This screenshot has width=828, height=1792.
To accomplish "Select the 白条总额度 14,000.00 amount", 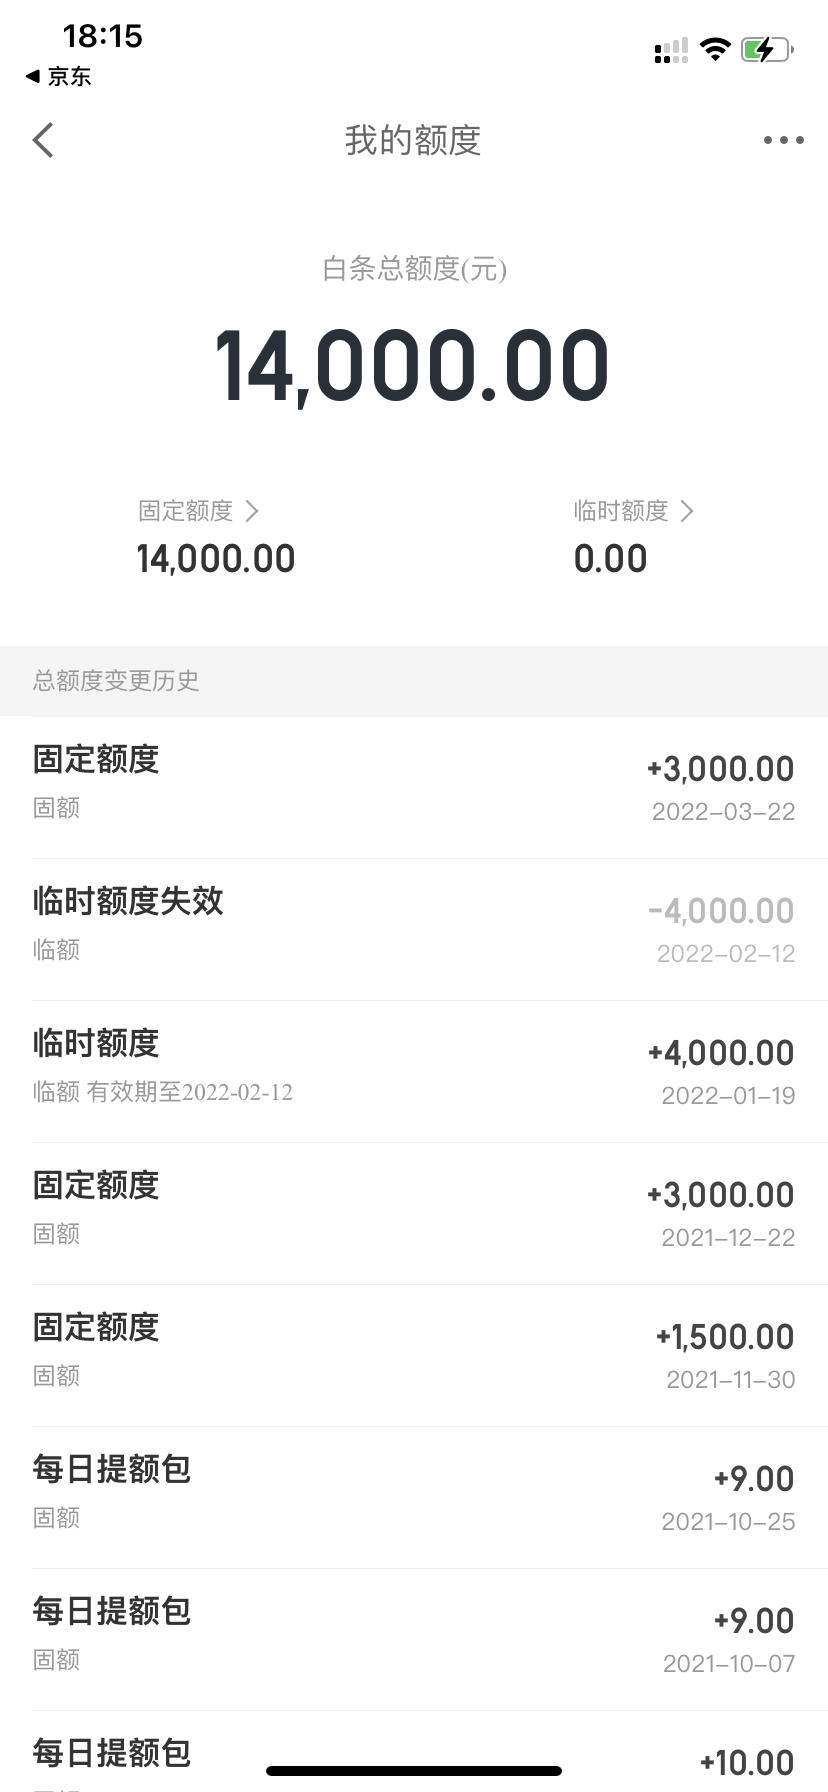I will (x=412, y=367).
